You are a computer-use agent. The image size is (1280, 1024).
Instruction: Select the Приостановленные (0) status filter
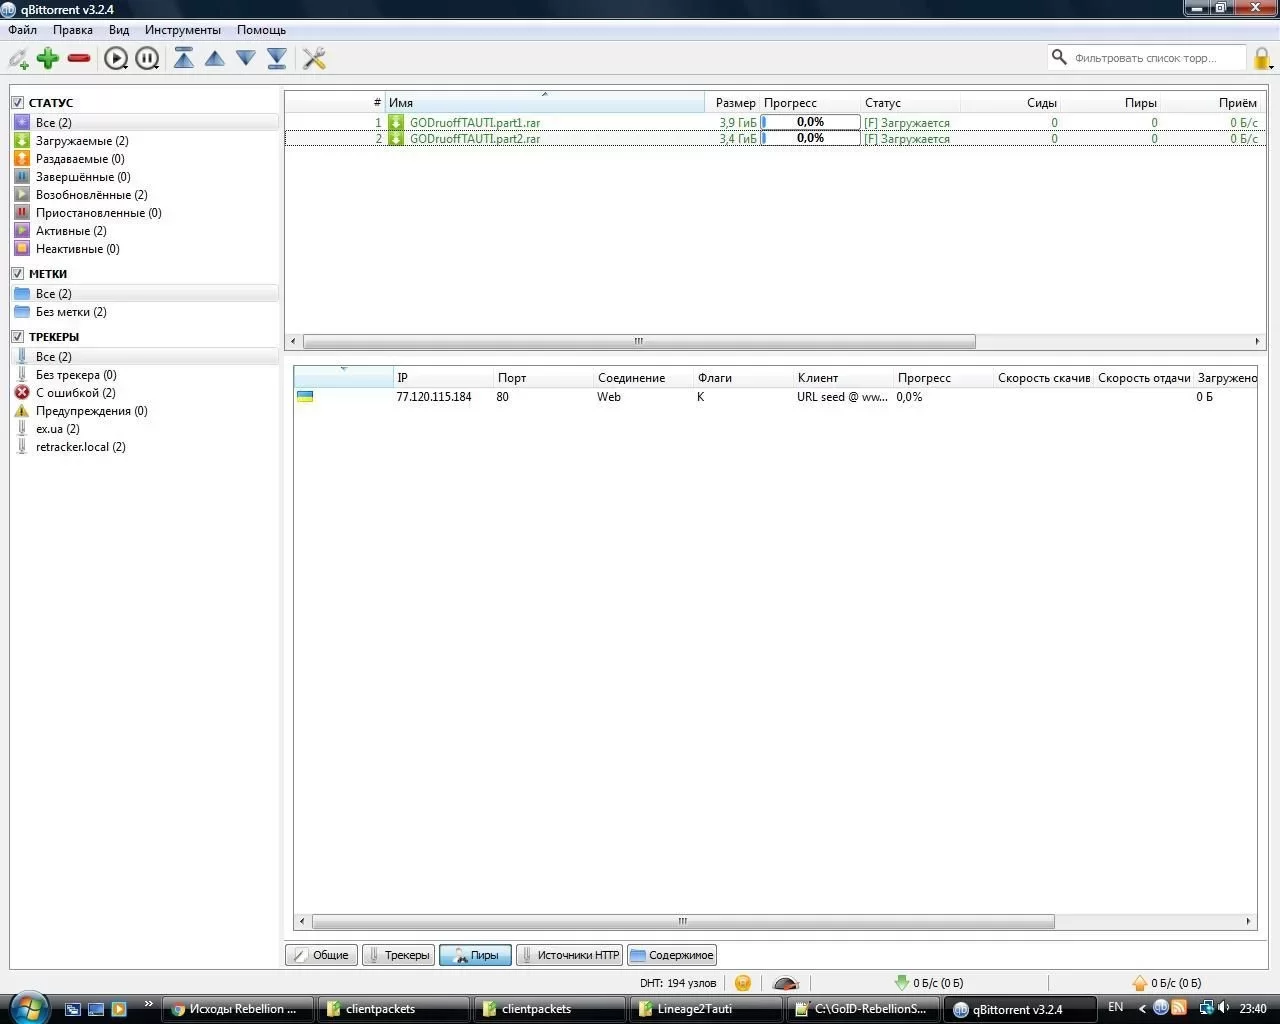[x=98, y=213]
